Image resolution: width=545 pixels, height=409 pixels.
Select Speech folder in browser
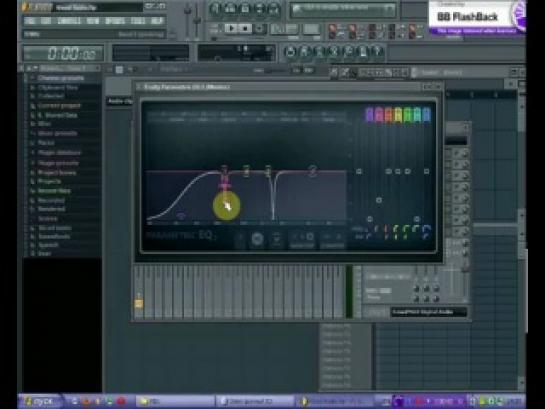coord(48,245)
